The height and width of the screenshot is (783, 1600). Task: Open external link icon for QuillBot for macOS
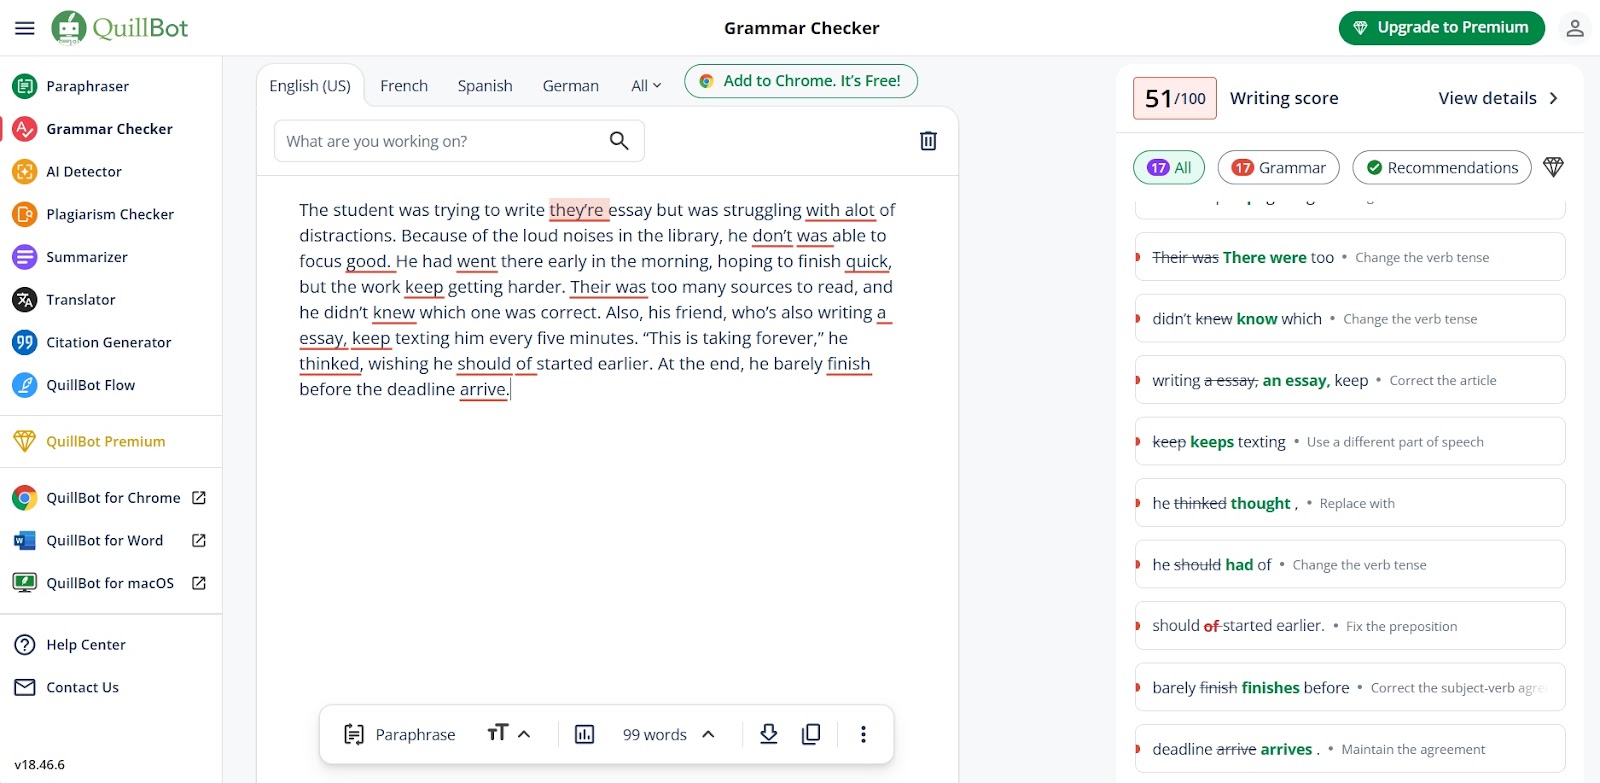199,583
